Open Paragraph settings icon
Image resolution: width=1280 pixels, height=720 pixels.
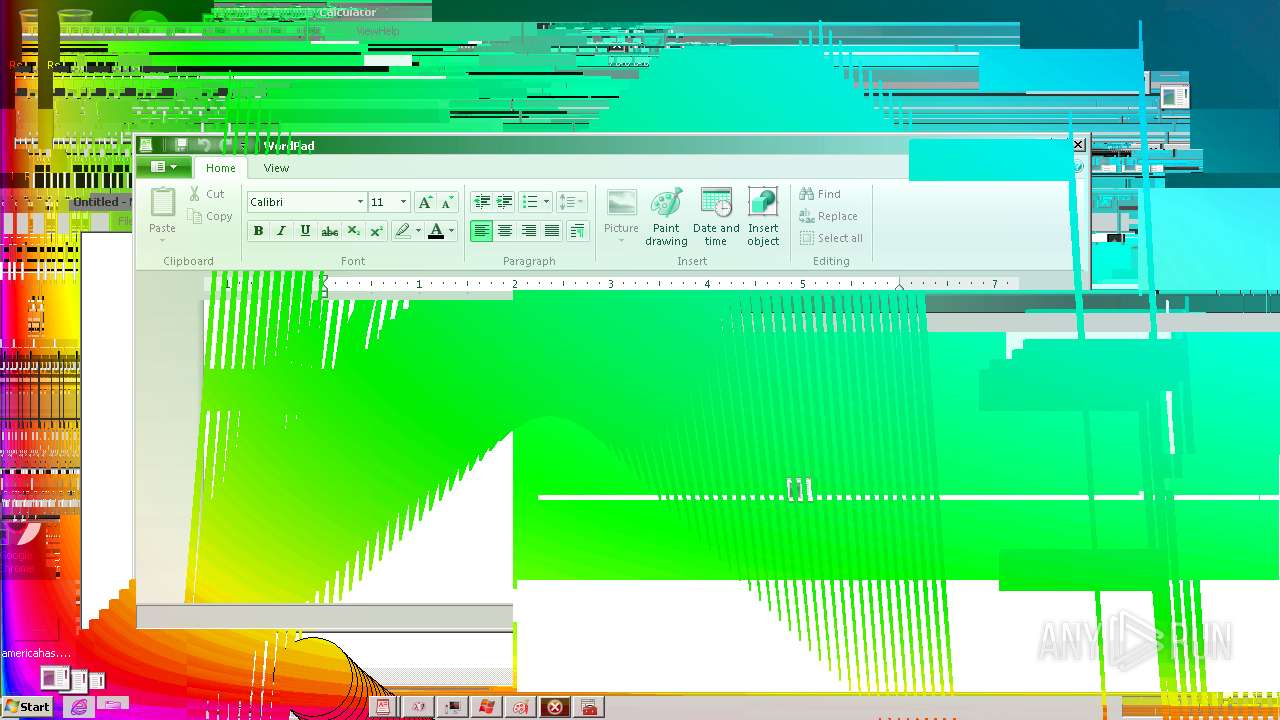pos(577,231)
